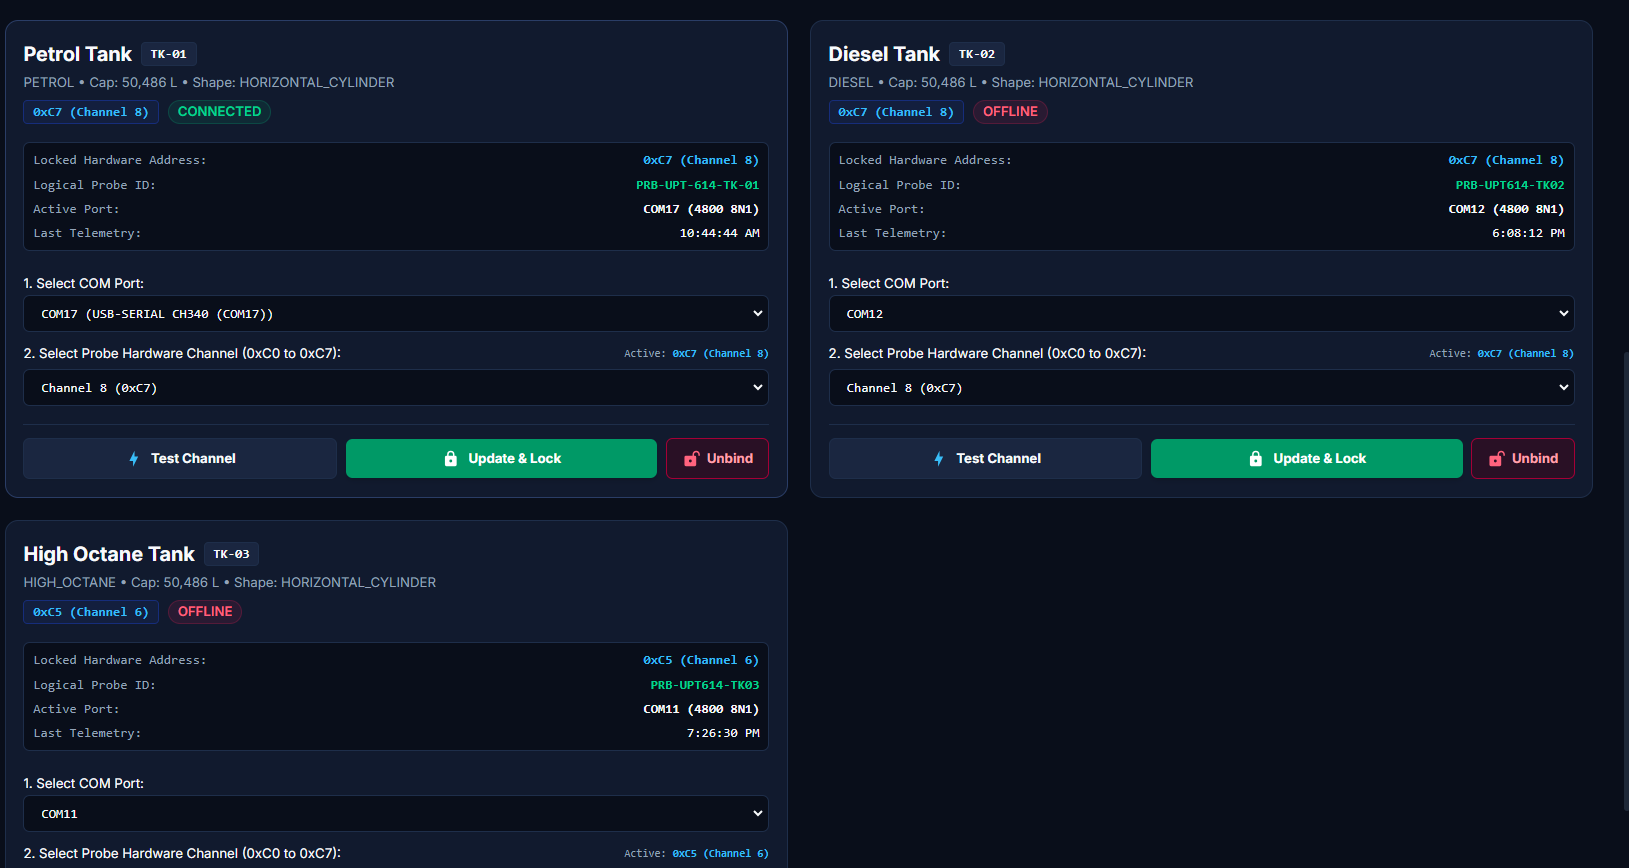Open the Petrol Tank COM port dropdown

396,314
